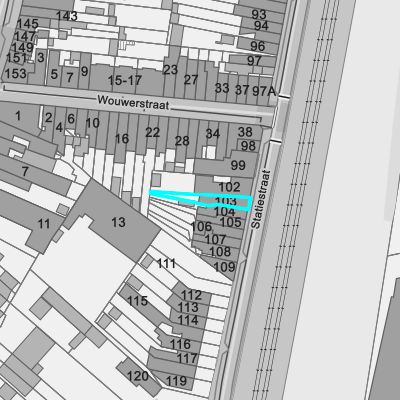Click house number 102

tap(229, 187)
